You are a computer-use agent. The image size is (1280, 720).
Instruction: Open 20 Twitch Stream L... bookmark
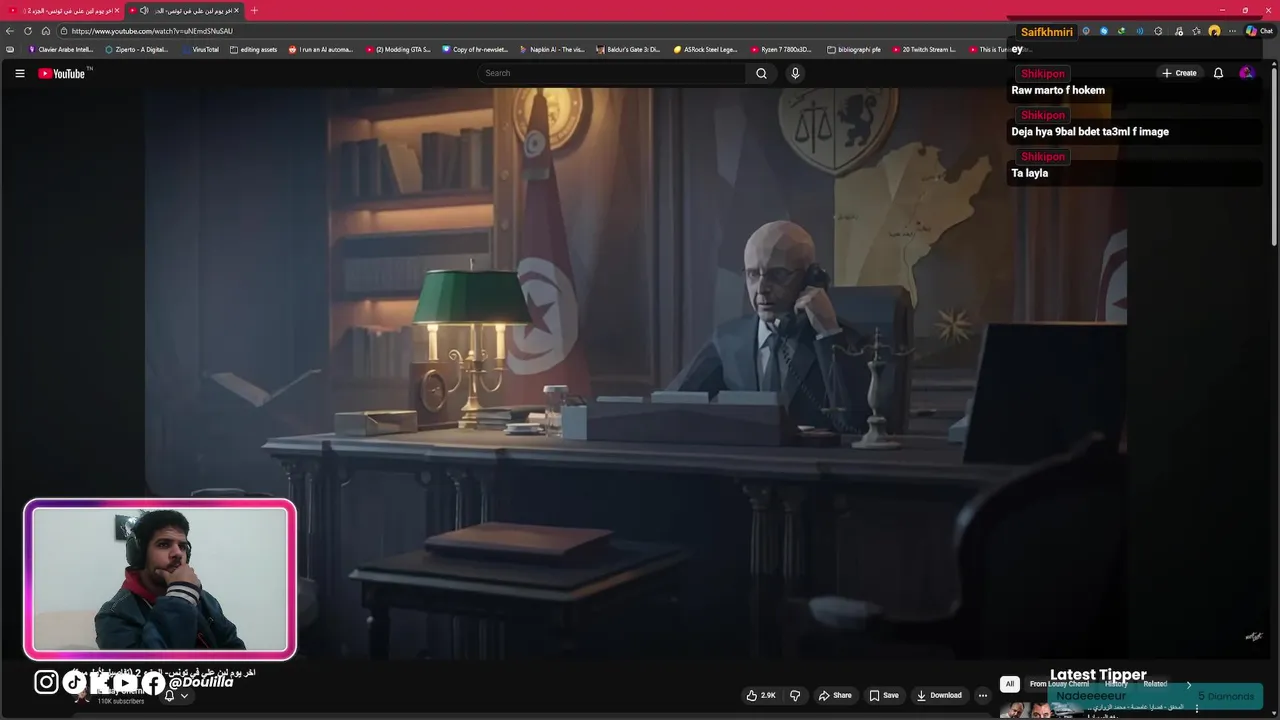(924, 49)
